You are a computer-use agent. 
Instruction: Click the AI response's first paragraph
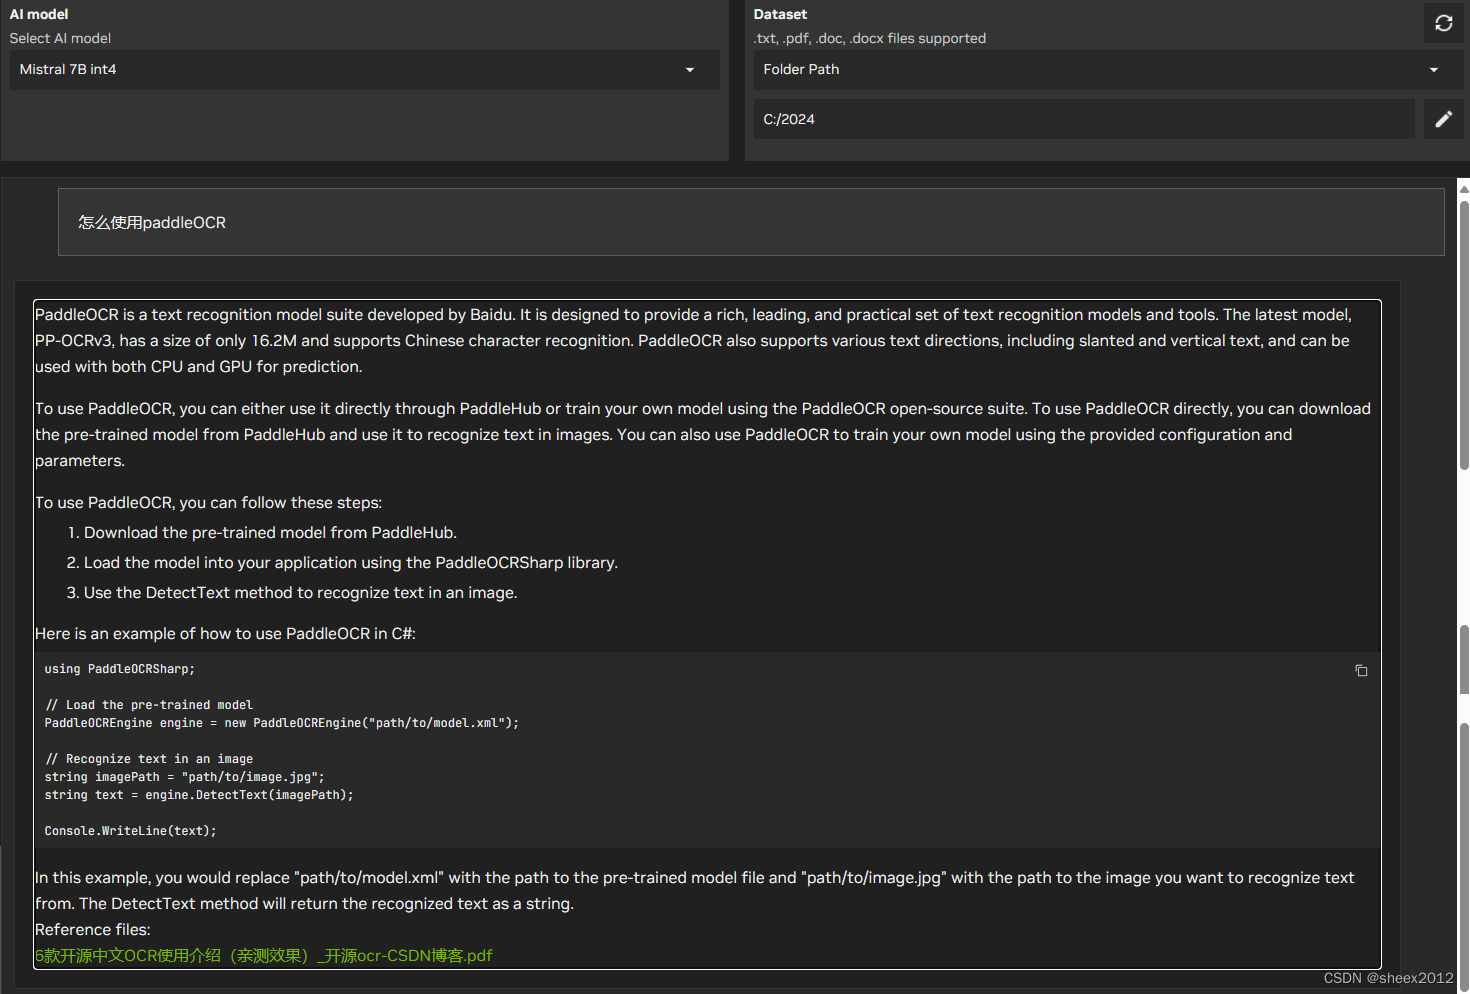coord(693,341)
